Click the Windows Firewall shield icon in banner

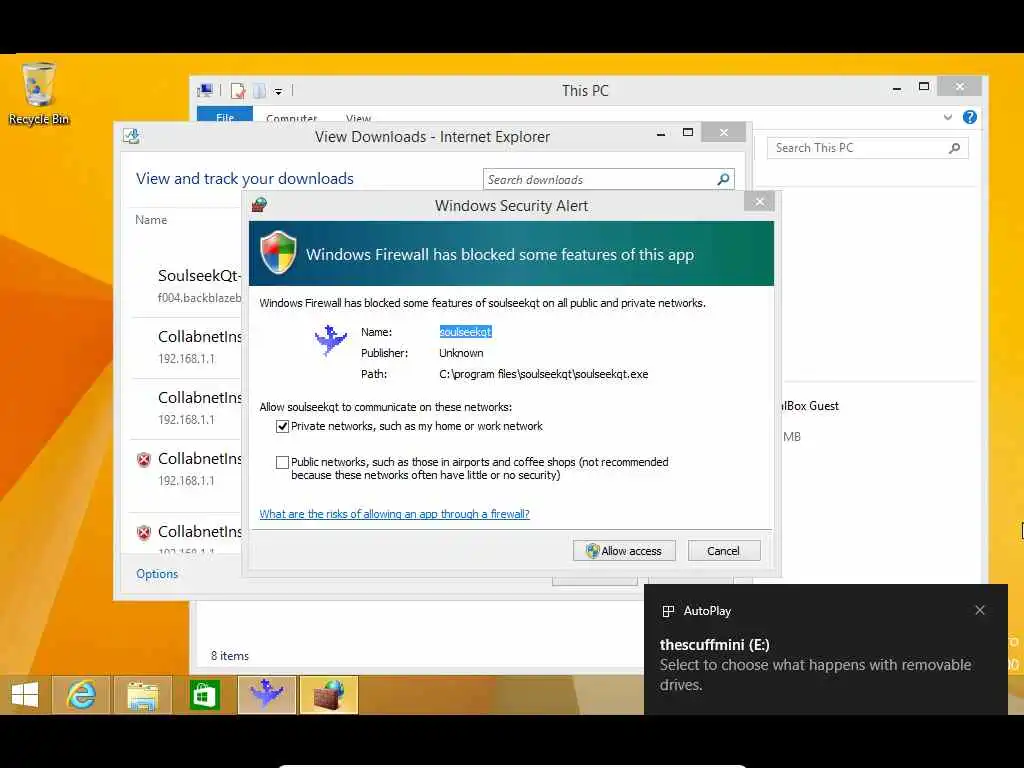point(278,253)
